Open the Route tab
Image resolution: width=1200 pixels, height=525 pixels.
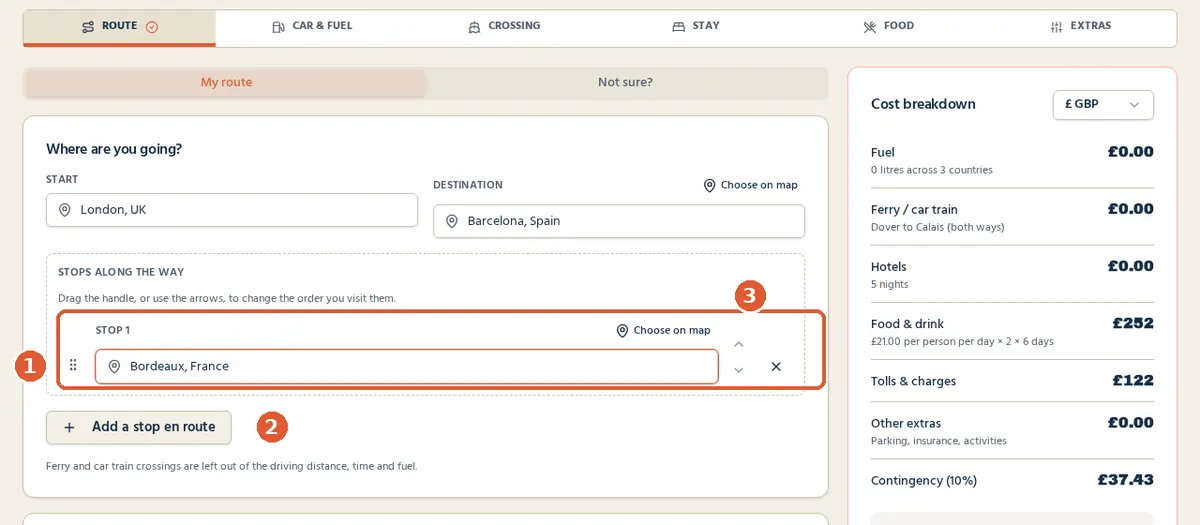(x=119, y=27)
